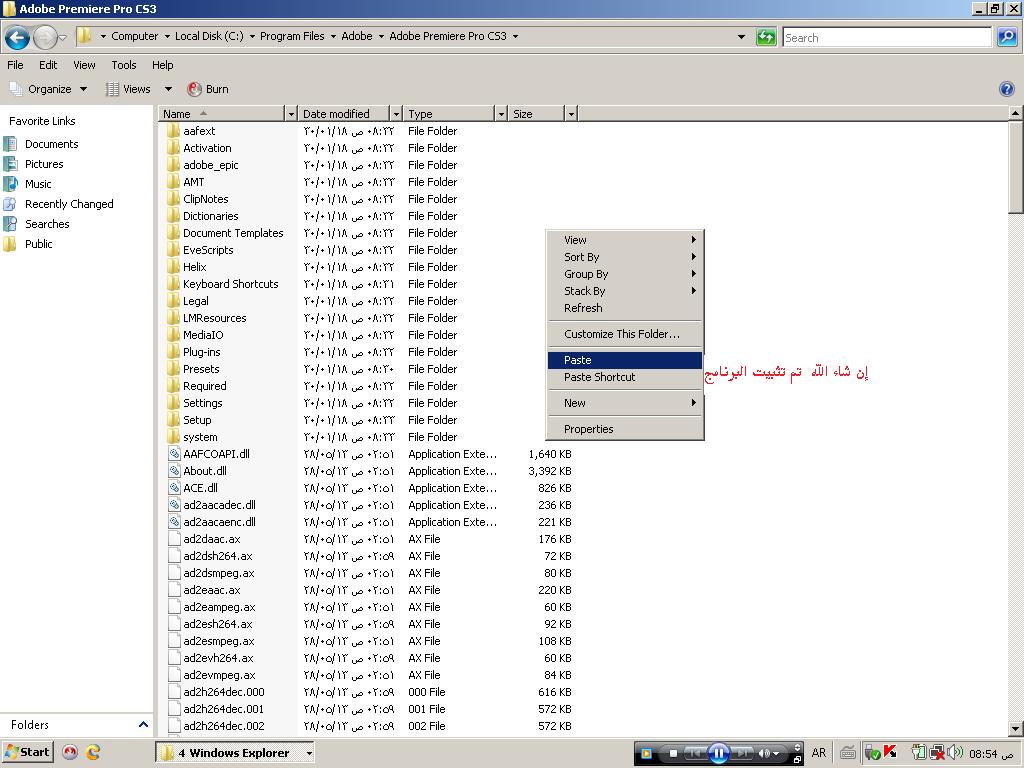Click the folder icon beside Presets
This screenshot has height=768, width=1024.
pyautogui.click(x=173, y=369)
